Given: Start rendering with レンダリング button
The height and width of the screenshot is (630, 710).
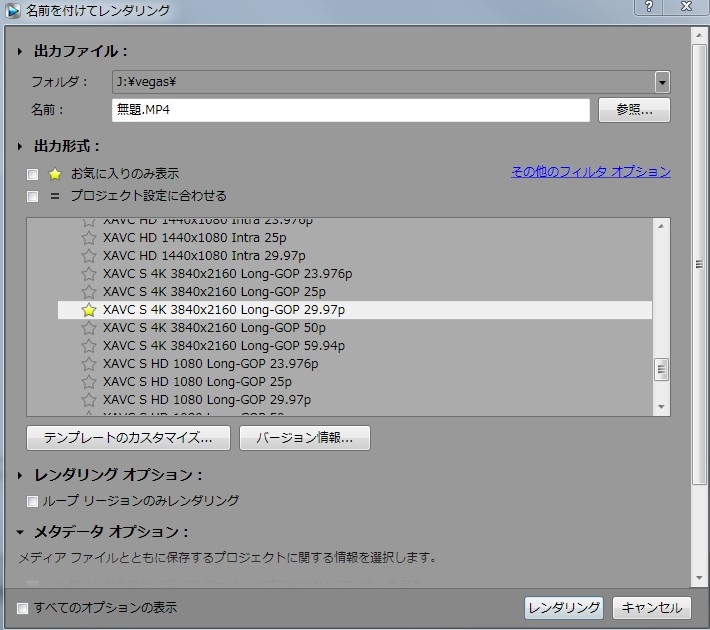Looking at the screenshot, I should pos(564,608).
